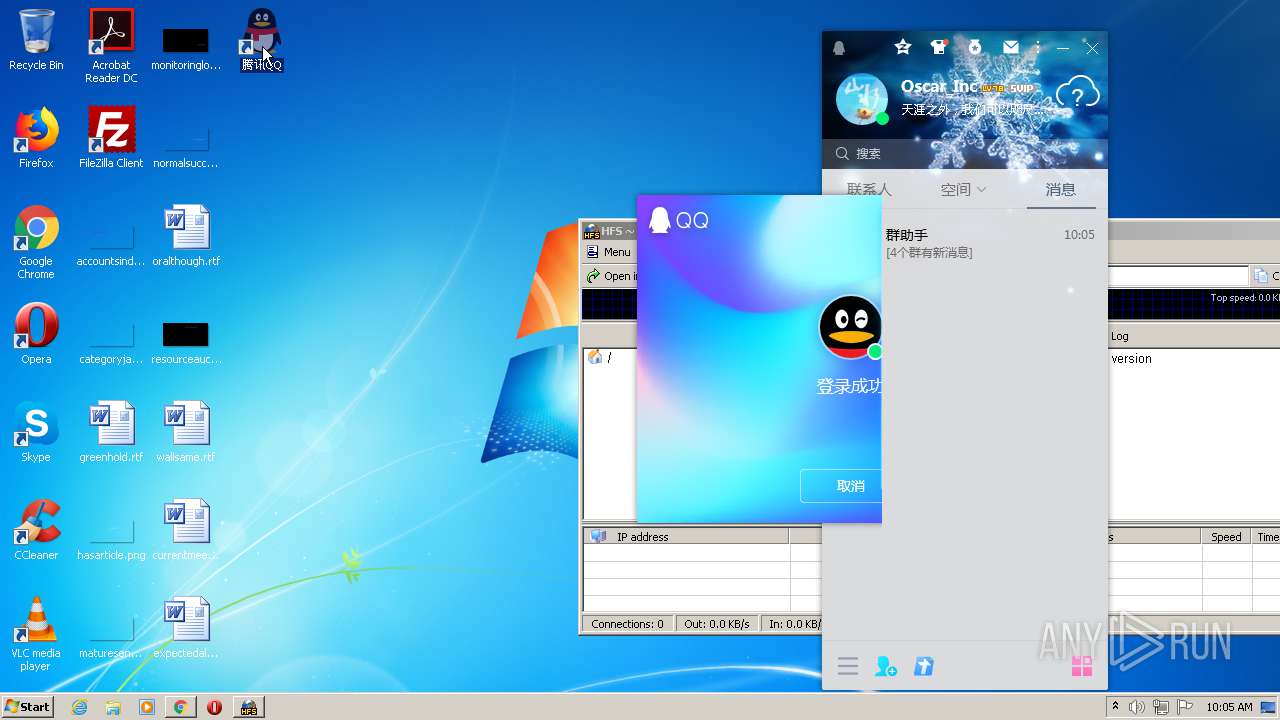The image size is (1280, 720).
Task: Open QQ Zone star icon in QQ header
Action: point(903,47)
